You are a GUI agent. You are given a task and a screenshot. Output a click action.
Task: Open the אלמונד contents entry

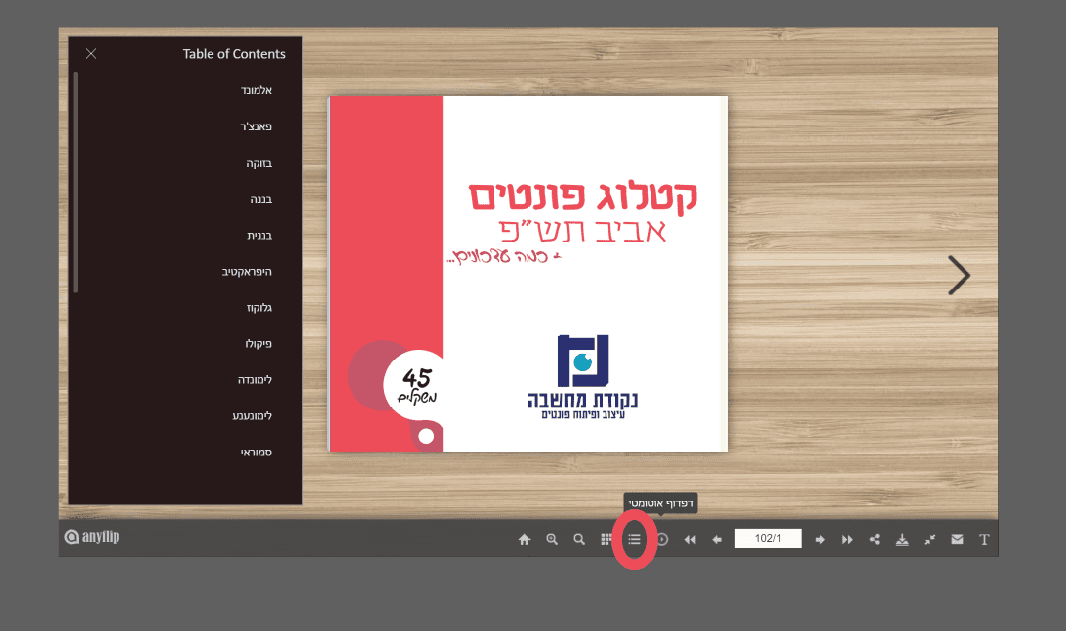coord(256,90)
